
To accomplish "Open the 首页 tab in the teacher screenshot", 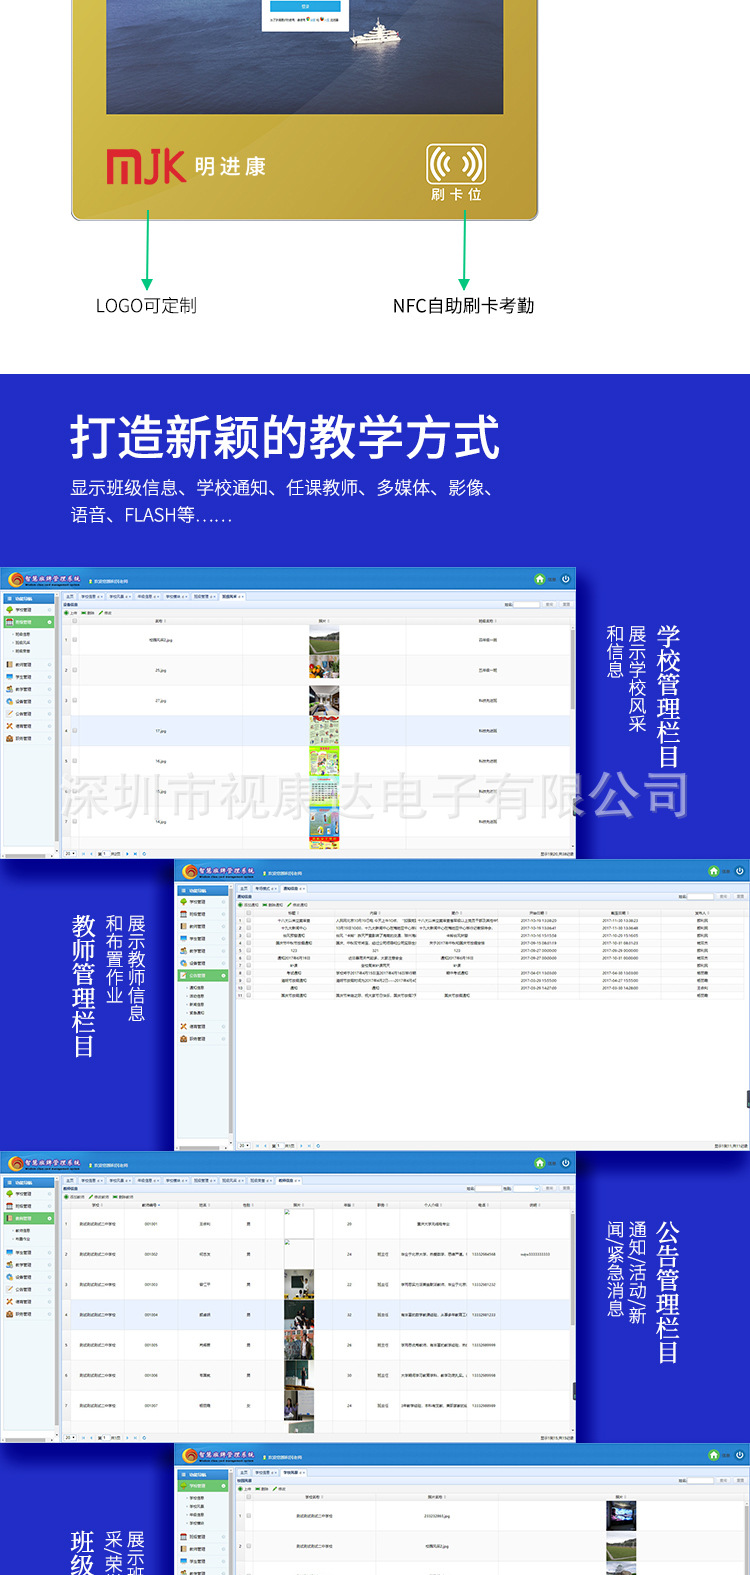I will coord(70,1180).
